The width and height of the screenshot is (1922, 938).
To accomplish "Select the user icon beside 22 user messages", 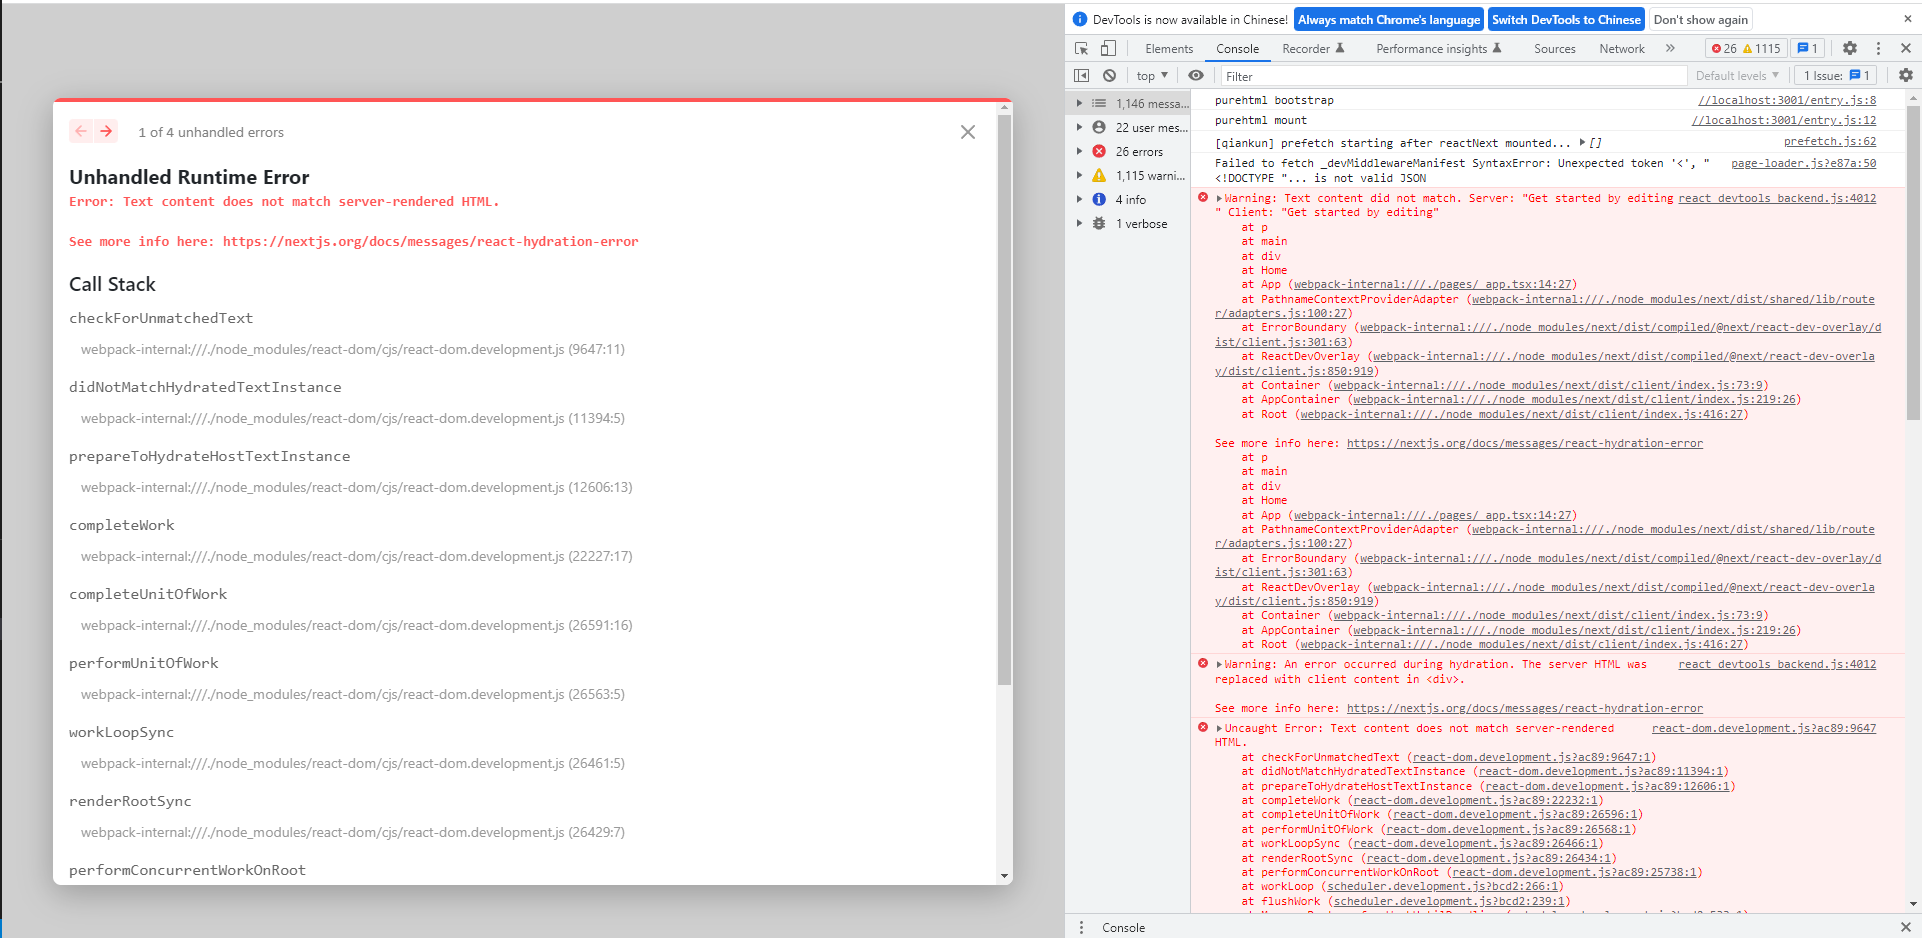I will click(1099, 127).
